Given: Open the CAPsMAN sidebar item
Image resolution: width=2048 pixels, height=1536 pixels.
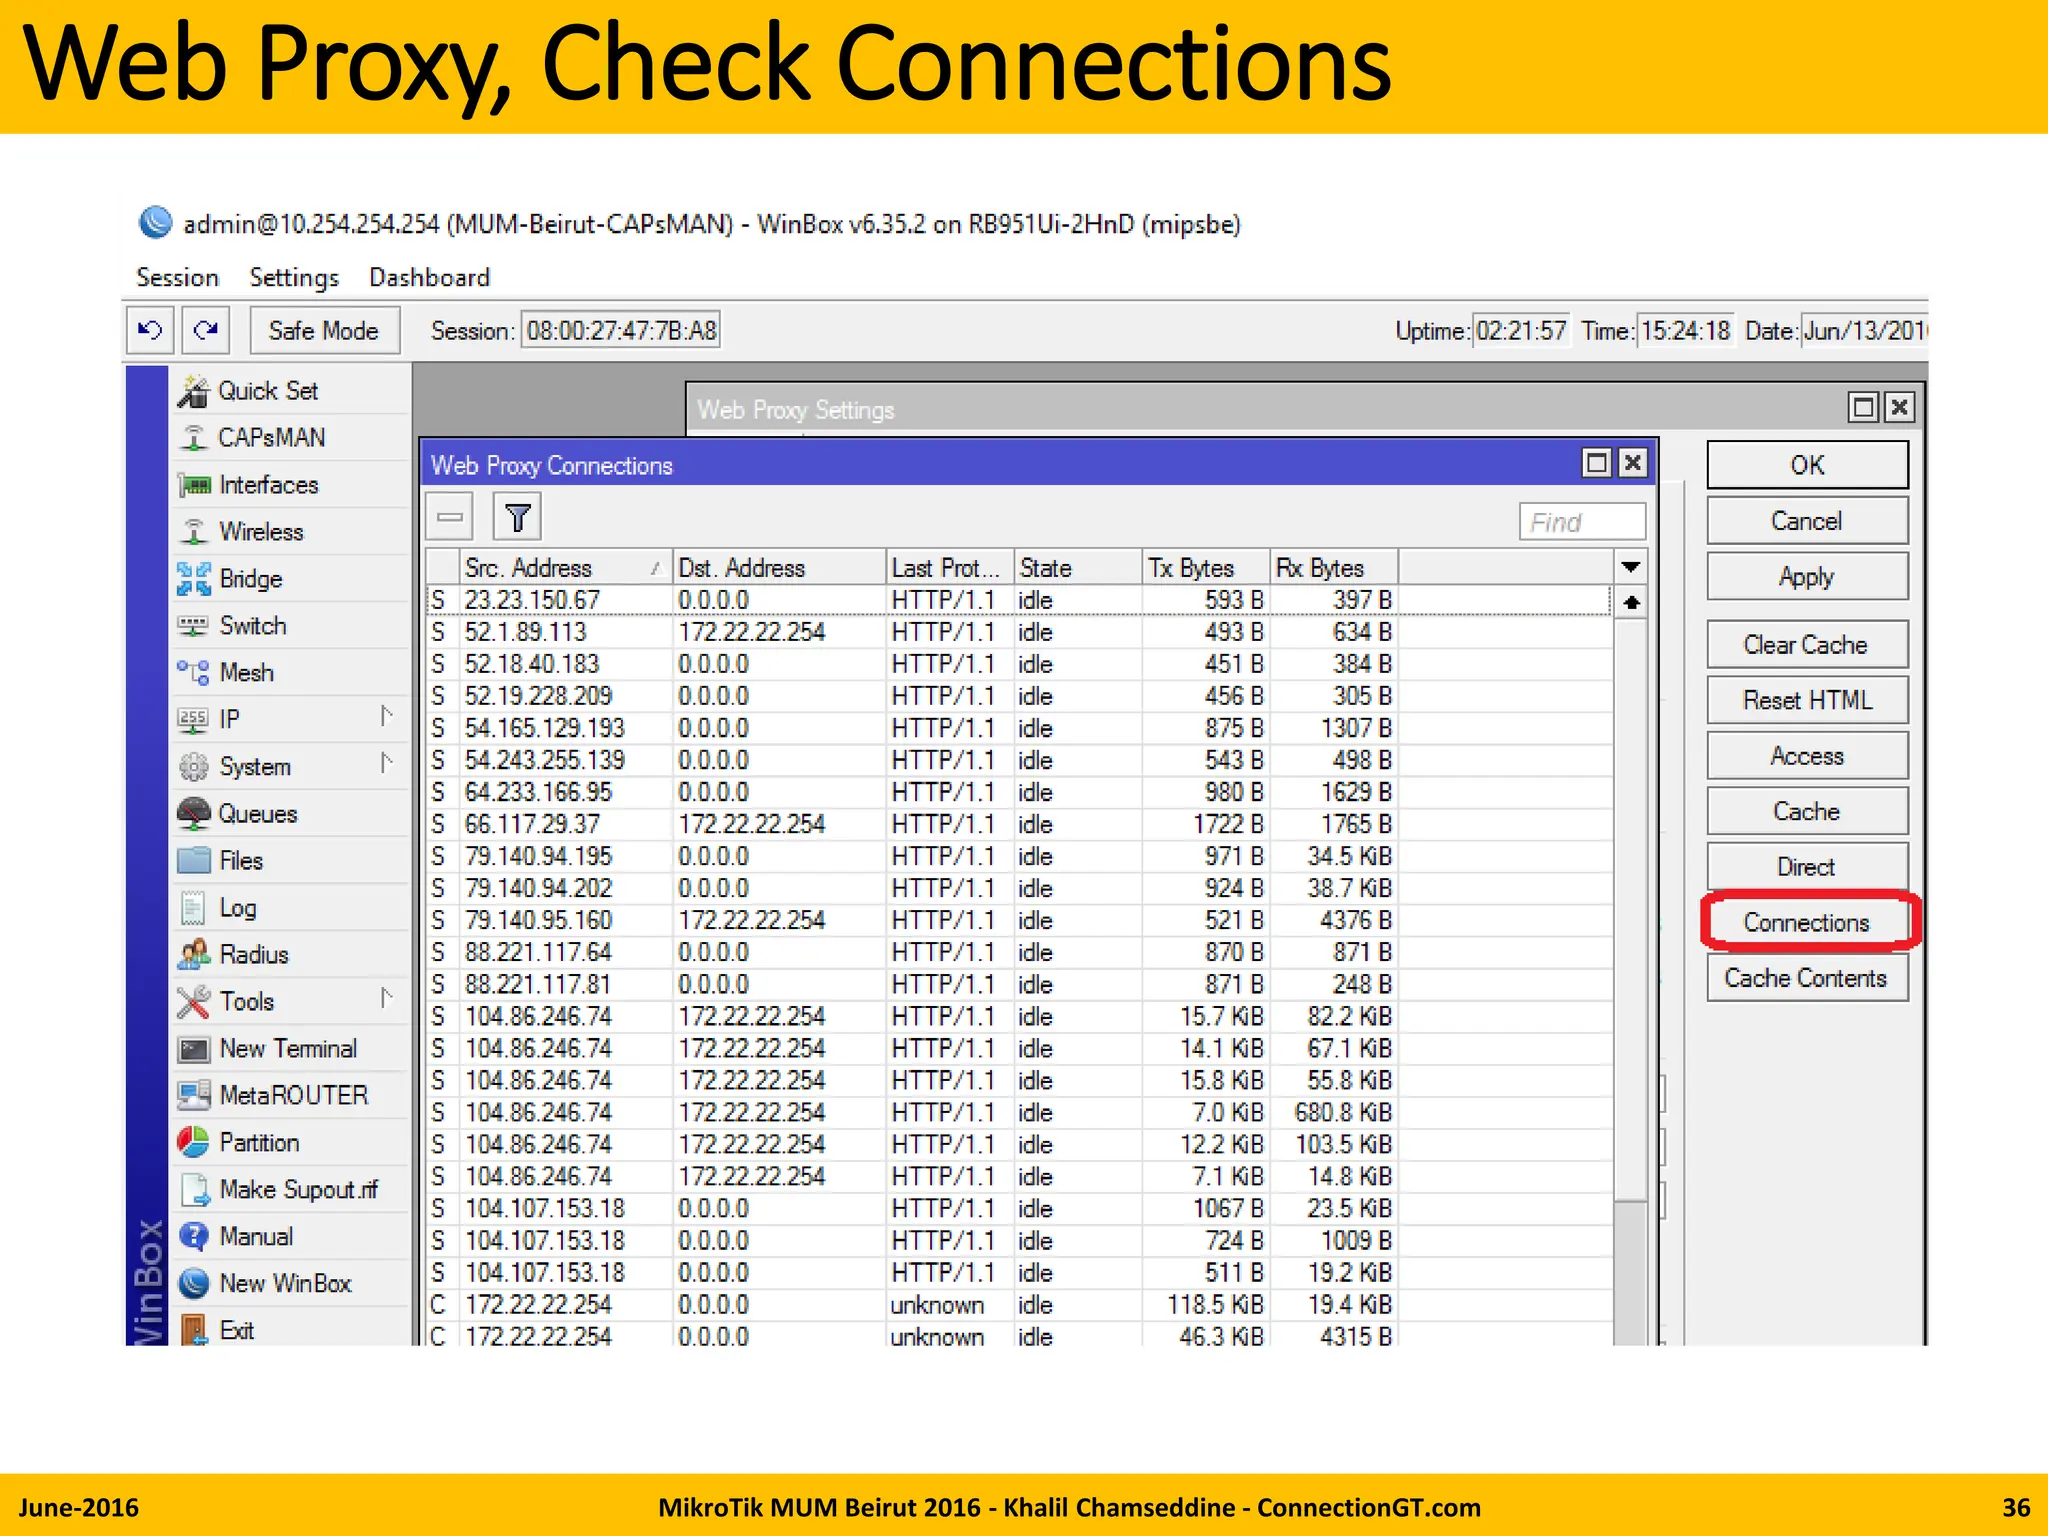Looking at the screenshot, I should tap(271, 438).
